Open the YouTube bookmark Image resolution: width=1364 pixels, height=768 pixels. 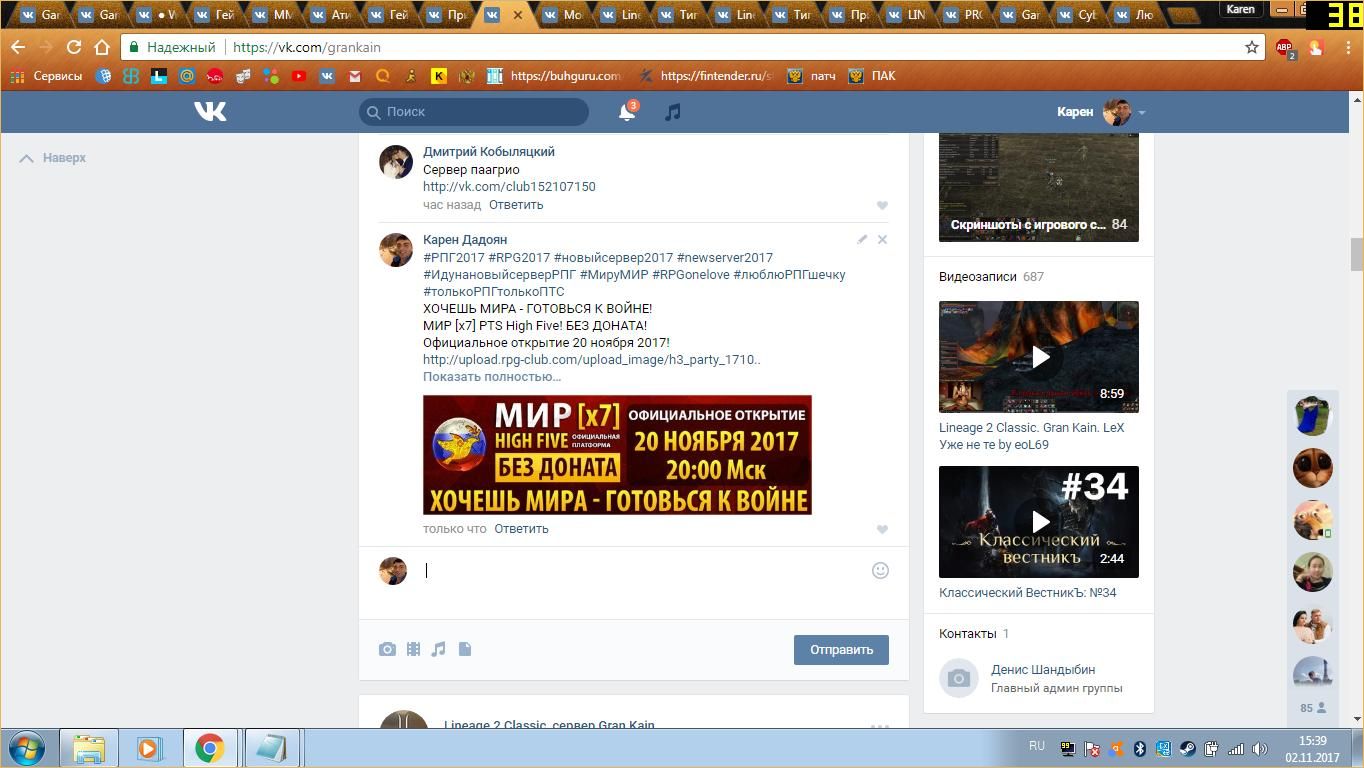click(x=298, y=76)
